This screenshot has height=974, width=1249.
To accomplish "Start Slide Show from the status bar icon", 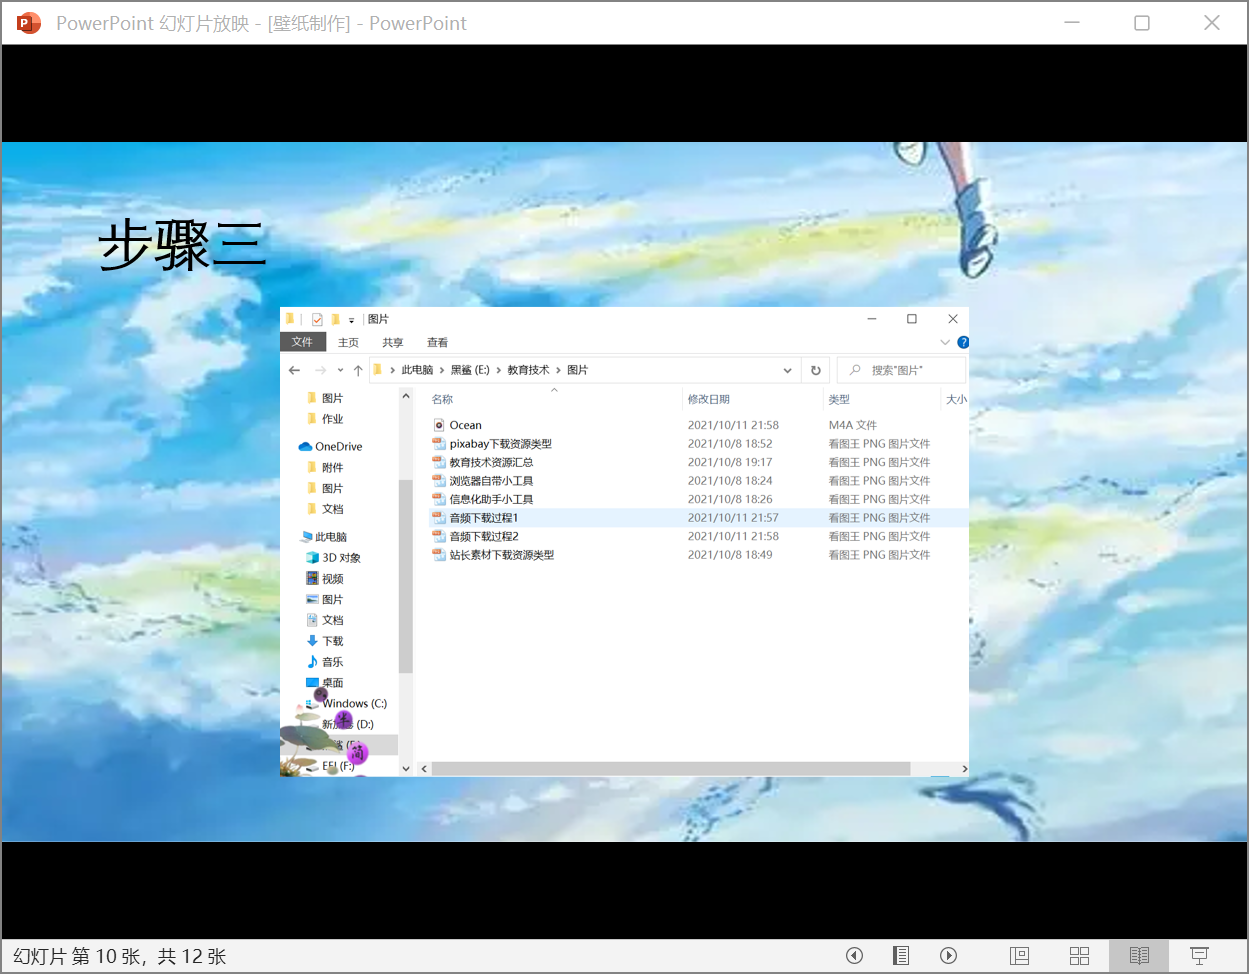I will (1199, 955).
